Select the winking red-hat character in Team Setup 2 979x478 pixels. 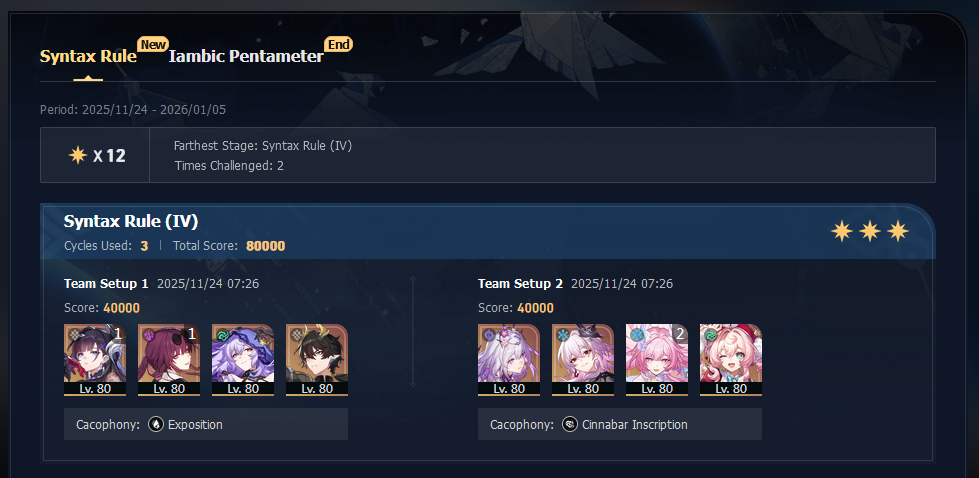pyautogui.click(x=731, y=360)
